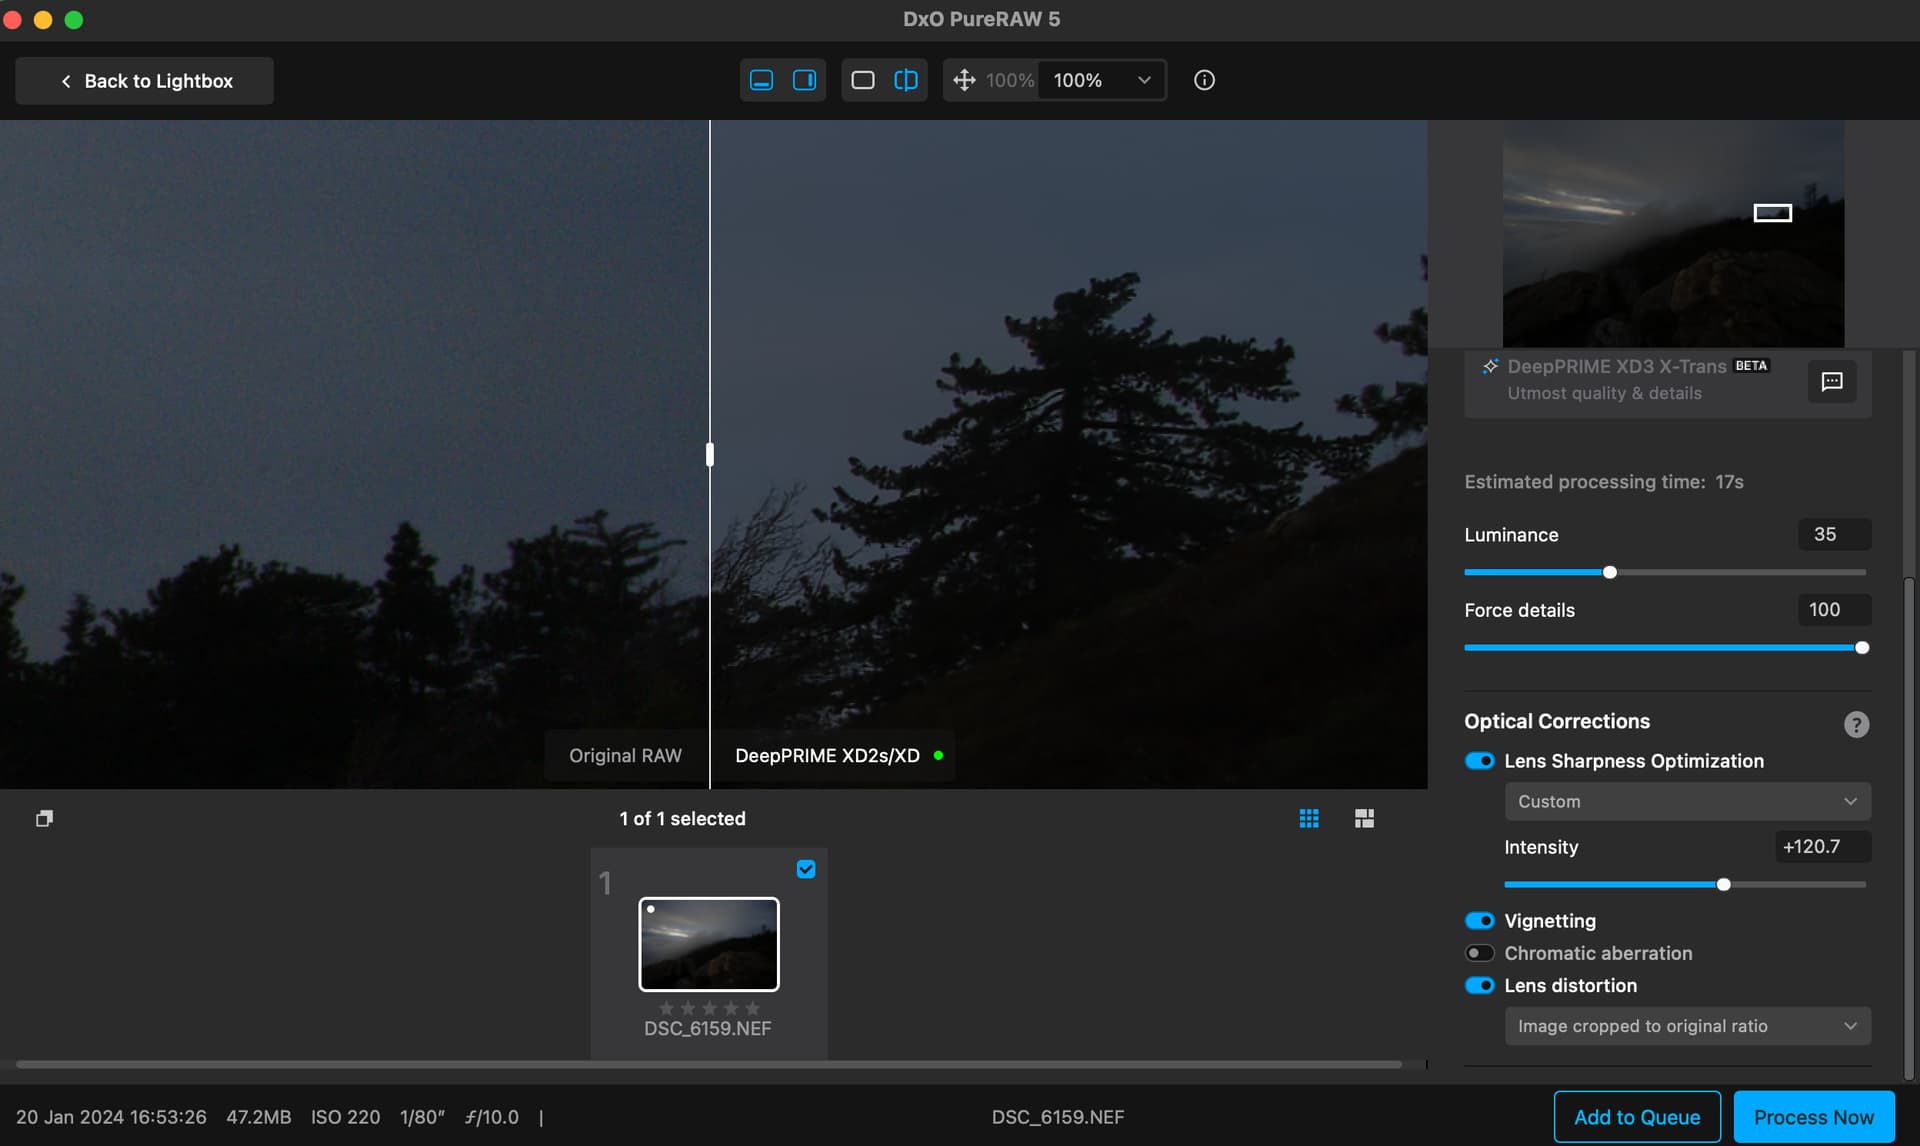Click the ISO 220 status entry
Image resolution: width=1920 pixels, height=1146 pixels.
pos(345,1117)
